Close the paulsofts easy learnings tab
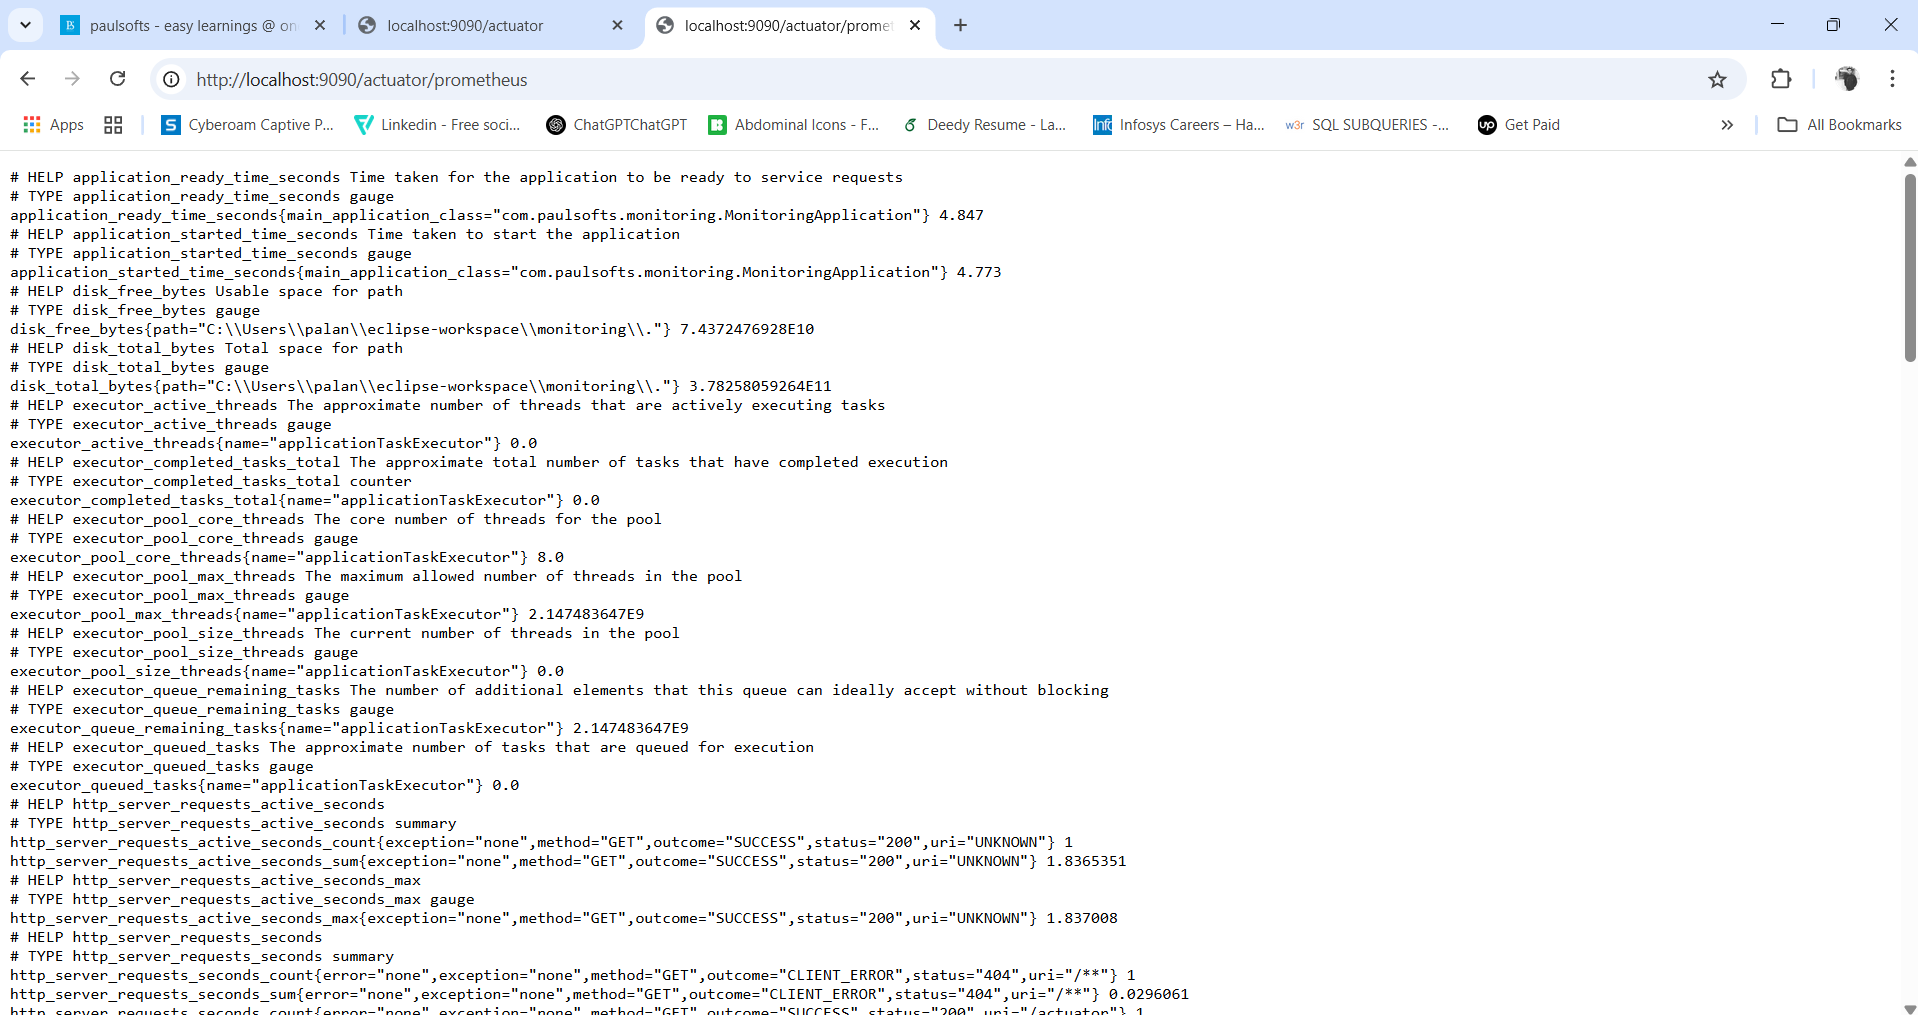Viewport: 1918px width, 1015px height. click(x=320, y=26)
